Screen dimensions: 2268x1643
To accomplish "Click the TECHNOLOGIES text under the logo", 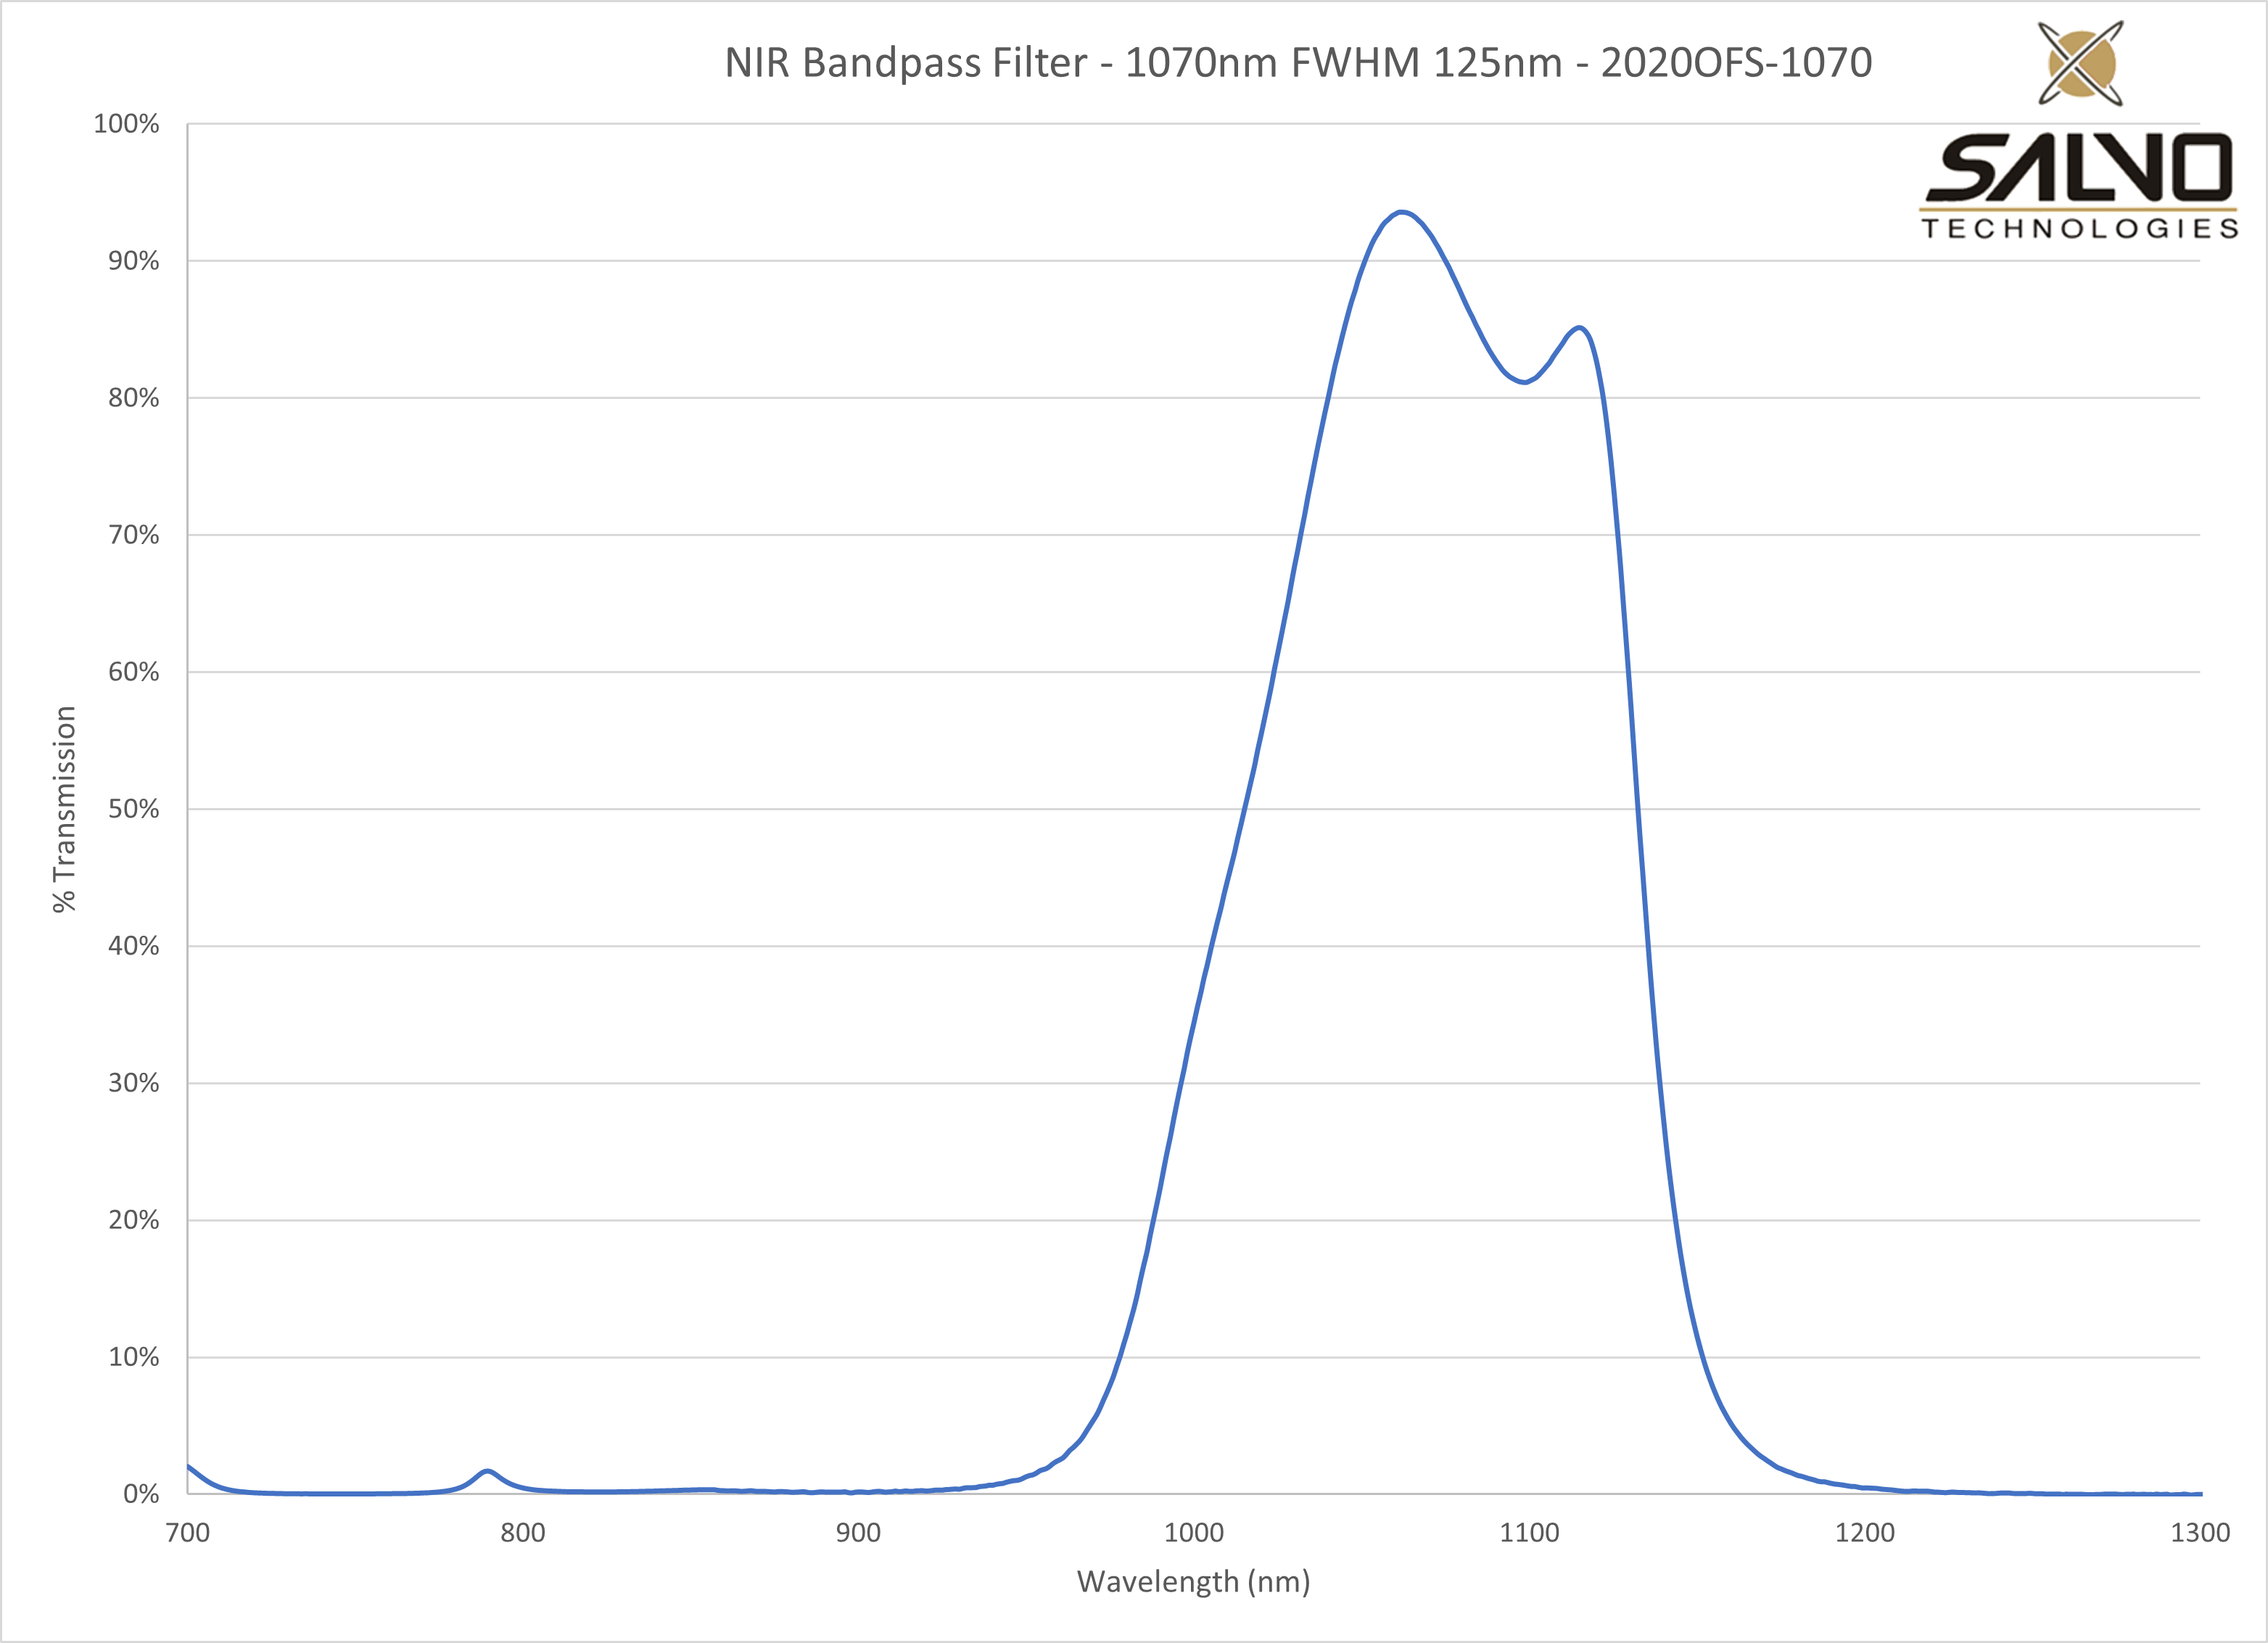I will coord(2079,229).
